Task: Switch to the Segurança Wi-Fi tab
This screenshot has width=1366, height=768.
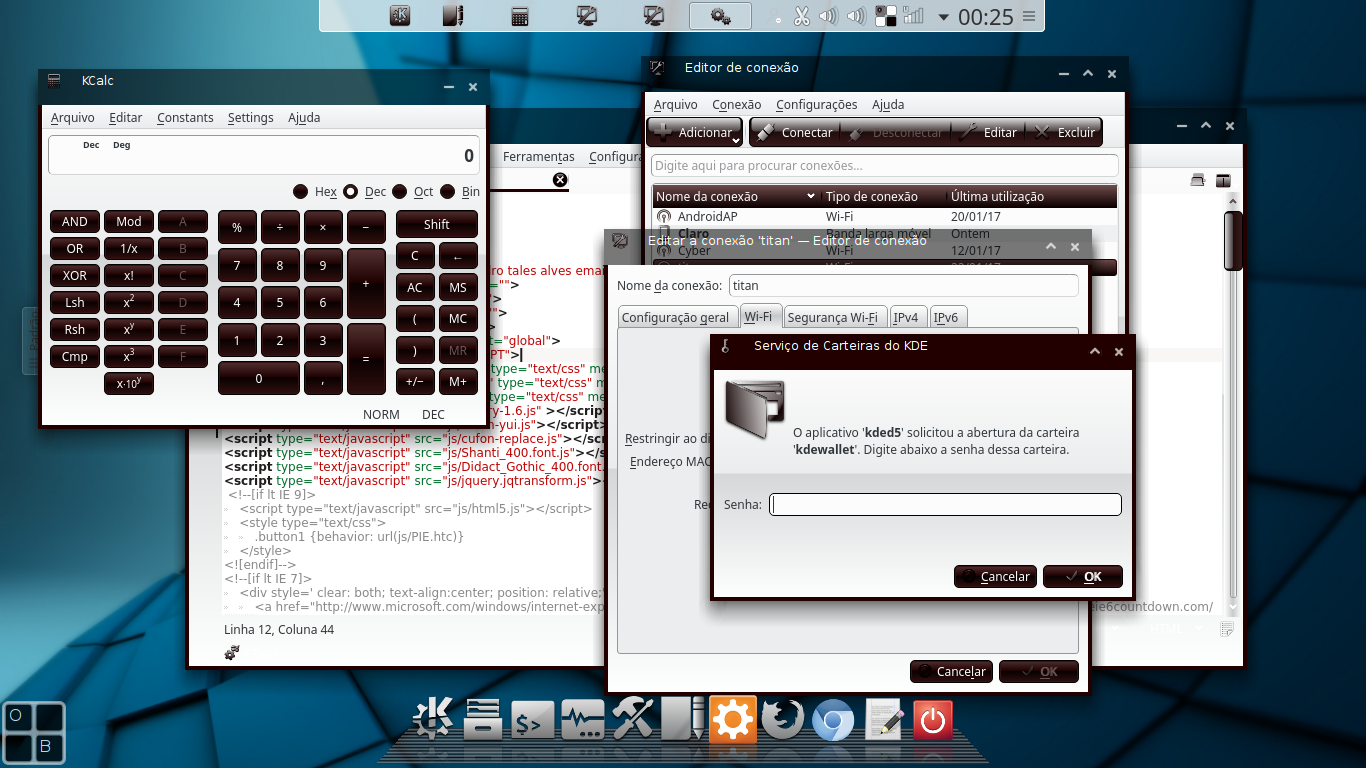Action: click(x=832, y=317)
